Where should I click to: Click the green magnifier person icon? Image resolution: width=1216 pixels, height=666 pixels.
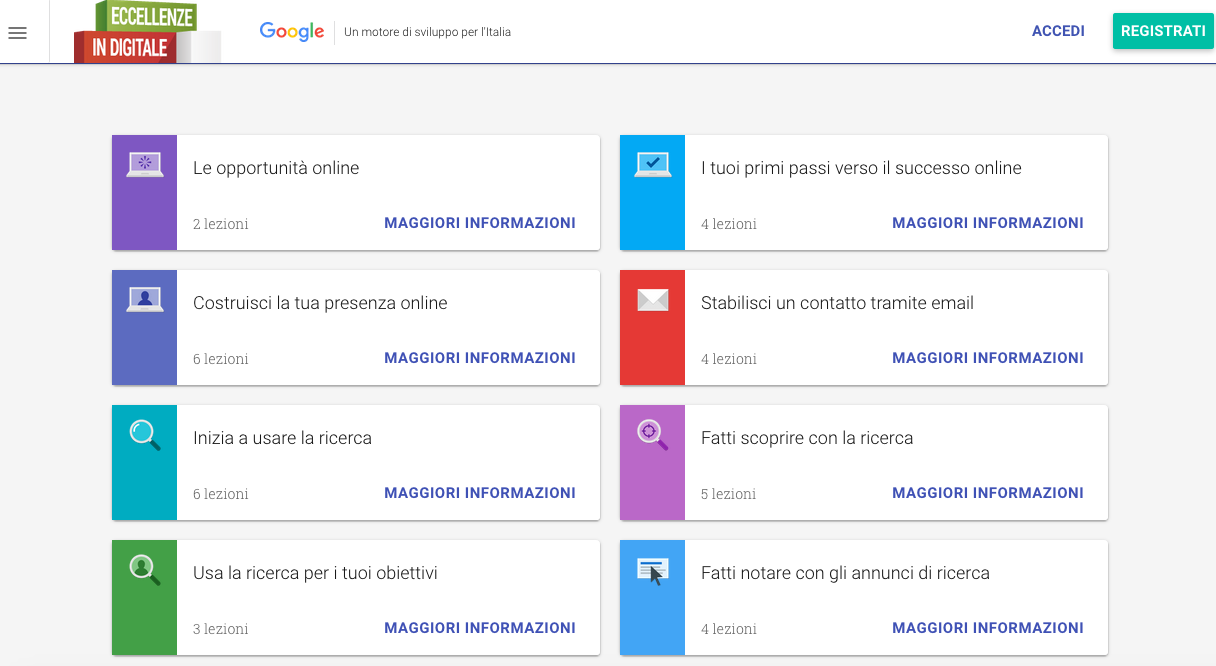click(145, 570)
